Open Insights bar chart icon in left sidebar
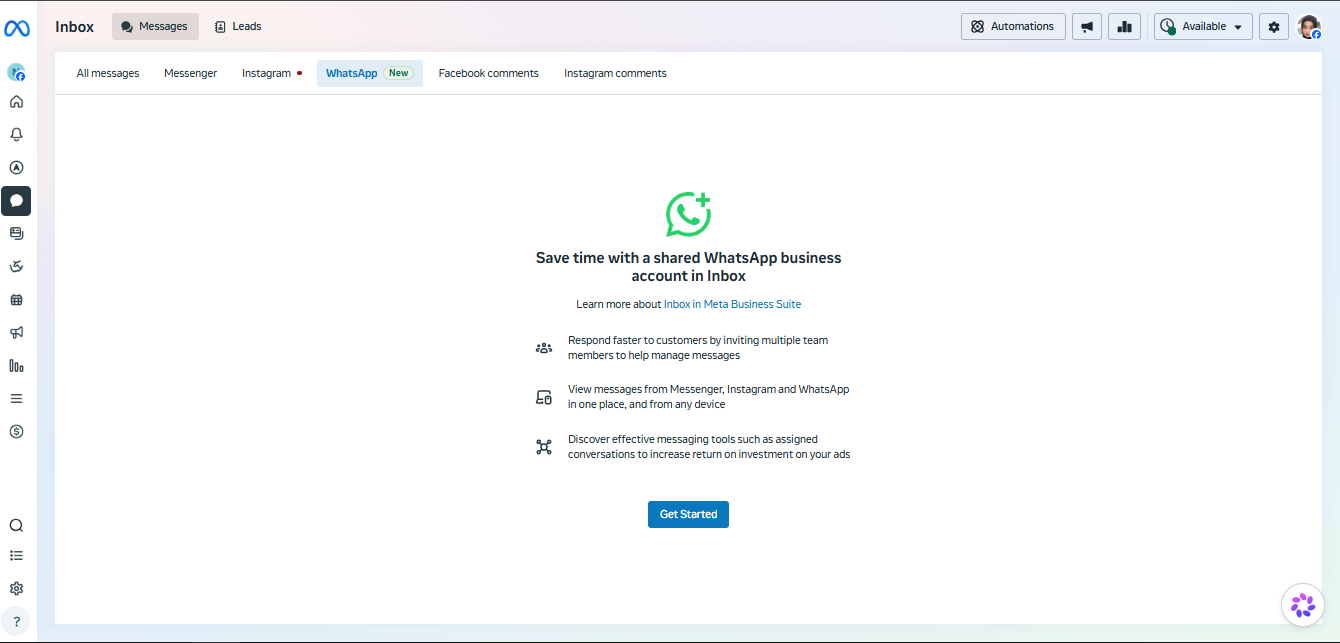The width and height of the screenshot is (1340, 643). point(16,366)
